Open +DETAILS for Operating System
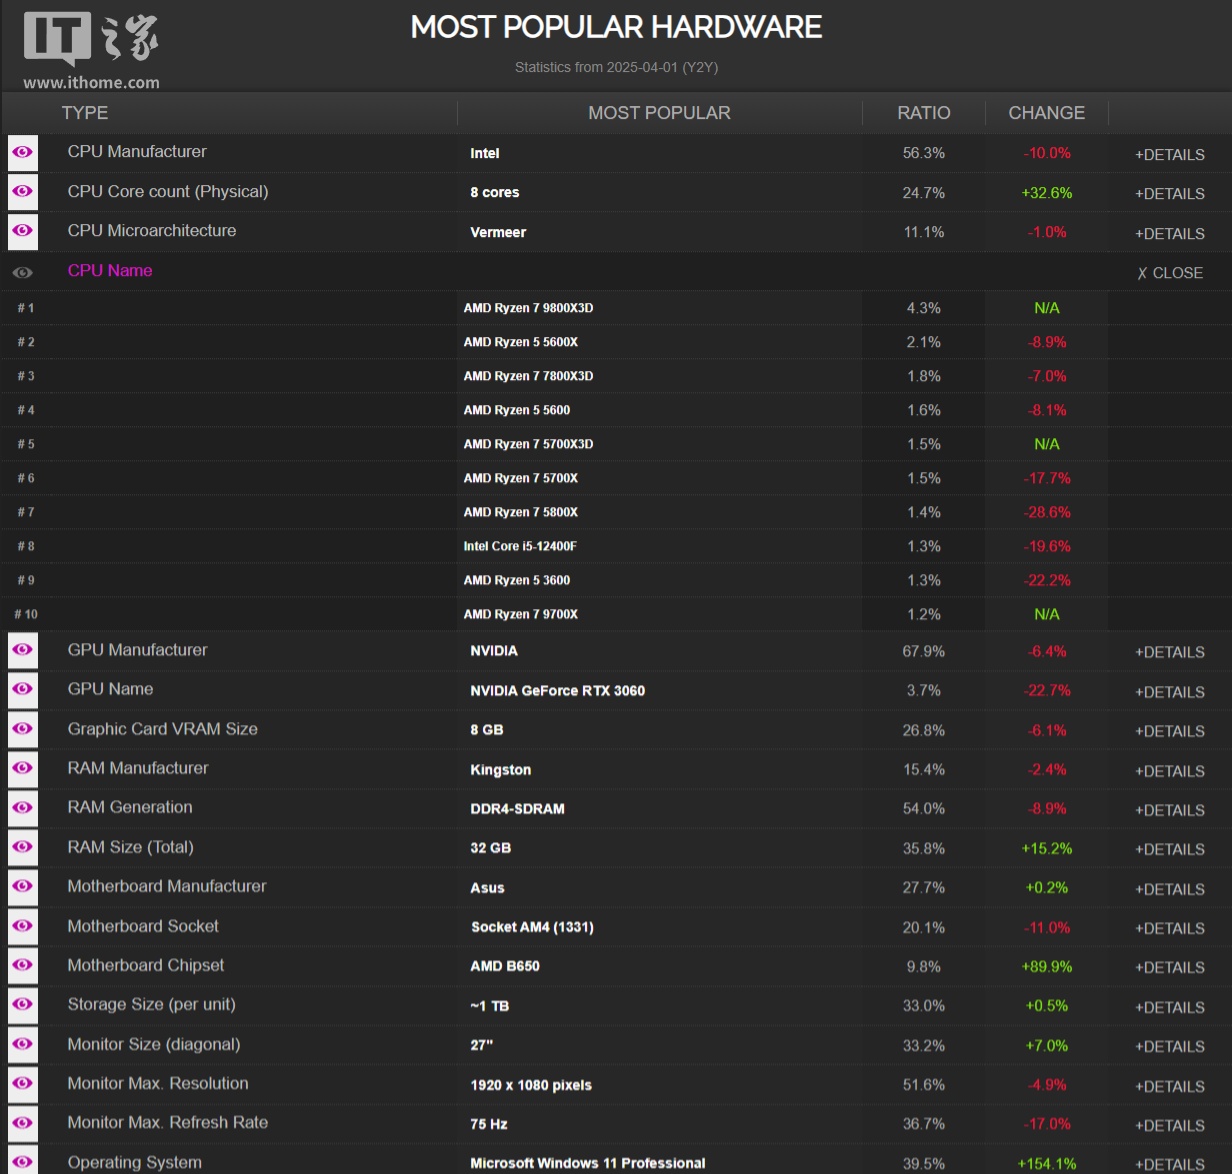This screenshot has height=1174, width=1232. click(x=1169, y=1164)
